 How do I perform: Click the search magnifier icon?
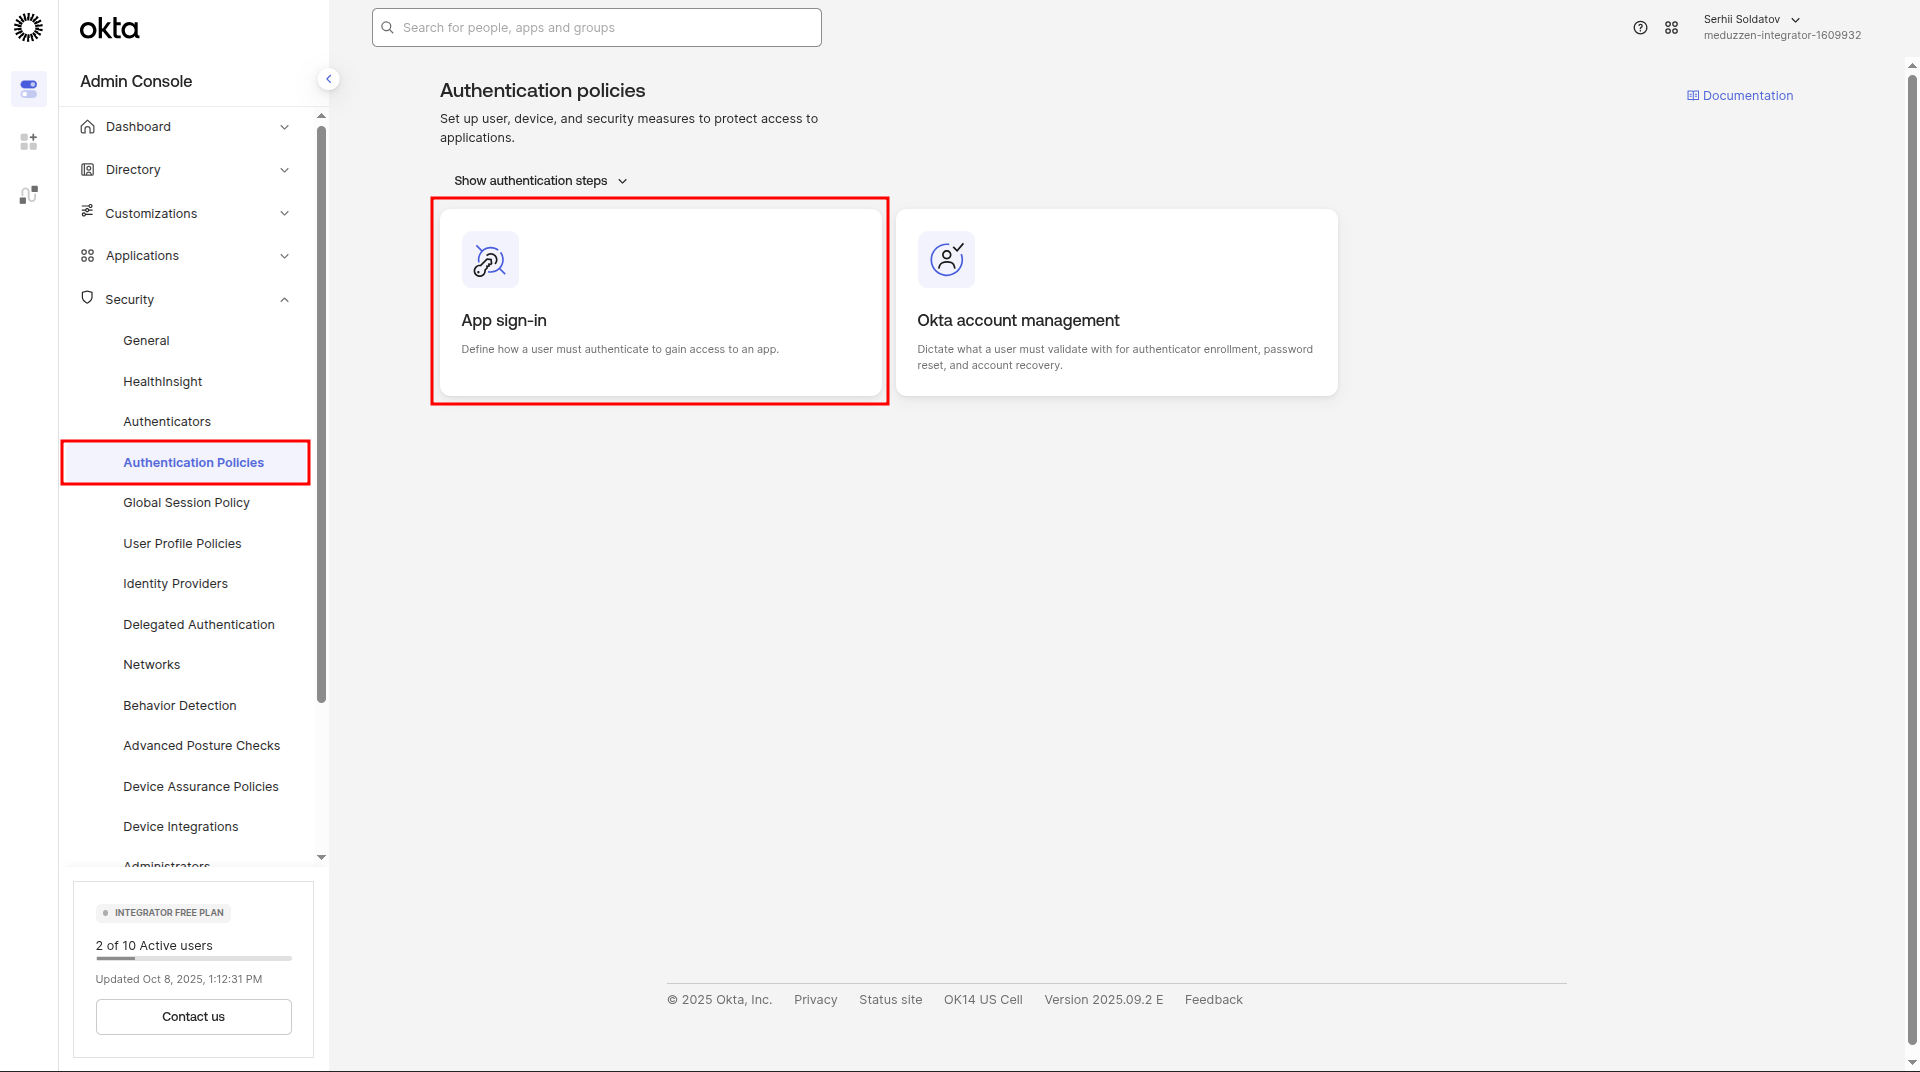(x=388, y=28)
